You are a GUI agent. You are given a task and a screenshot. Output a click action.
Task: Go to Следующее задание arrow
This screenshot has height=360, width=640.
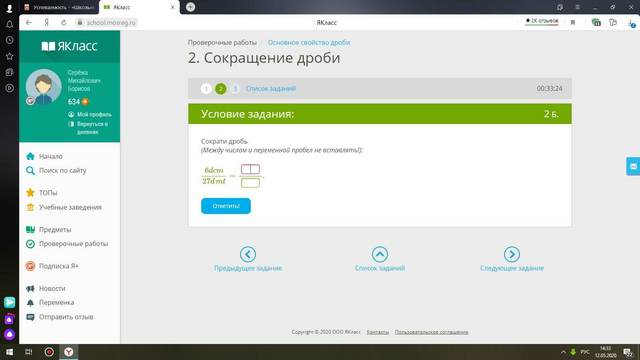(511, 254)
